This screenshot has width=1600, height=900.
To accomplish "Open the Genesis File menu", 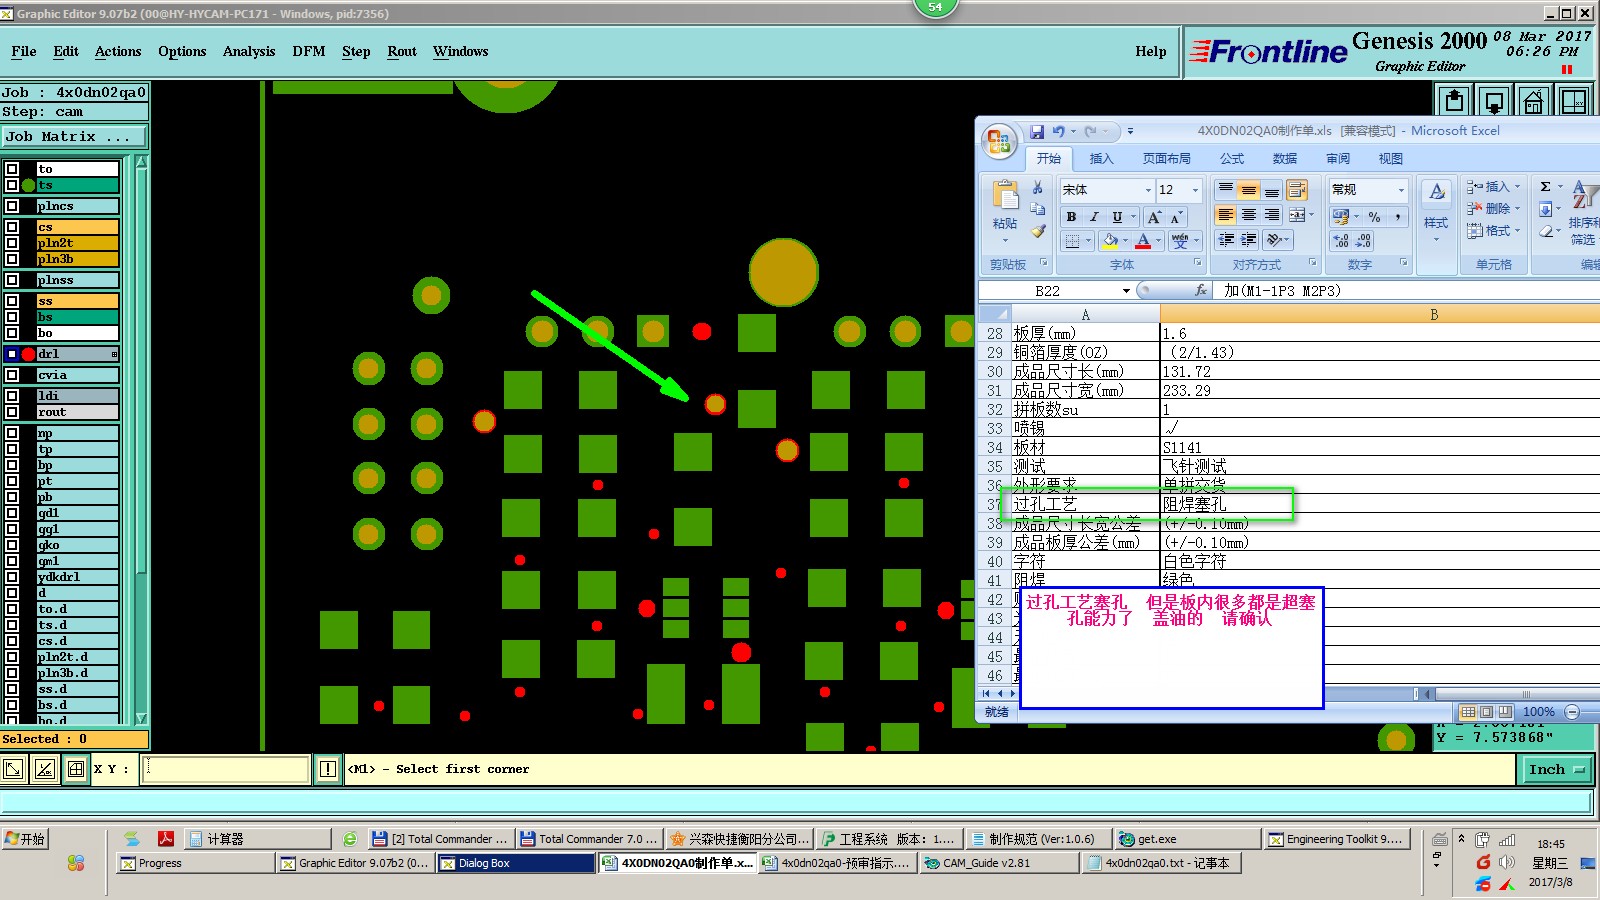I will [24, 51].
